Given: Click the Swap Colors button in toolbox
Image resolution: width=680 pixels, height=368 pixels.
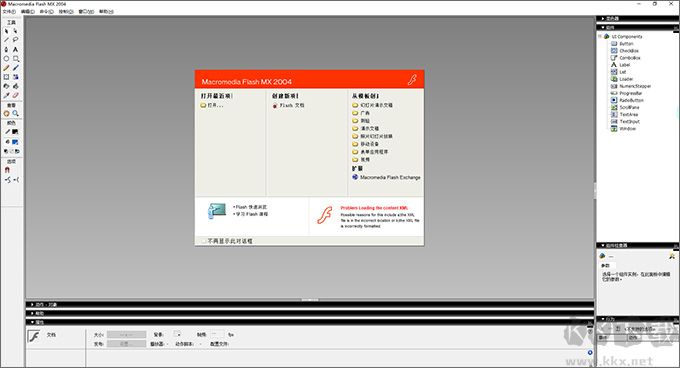Looking at the screenshot, I should click(x=17, y=151).
